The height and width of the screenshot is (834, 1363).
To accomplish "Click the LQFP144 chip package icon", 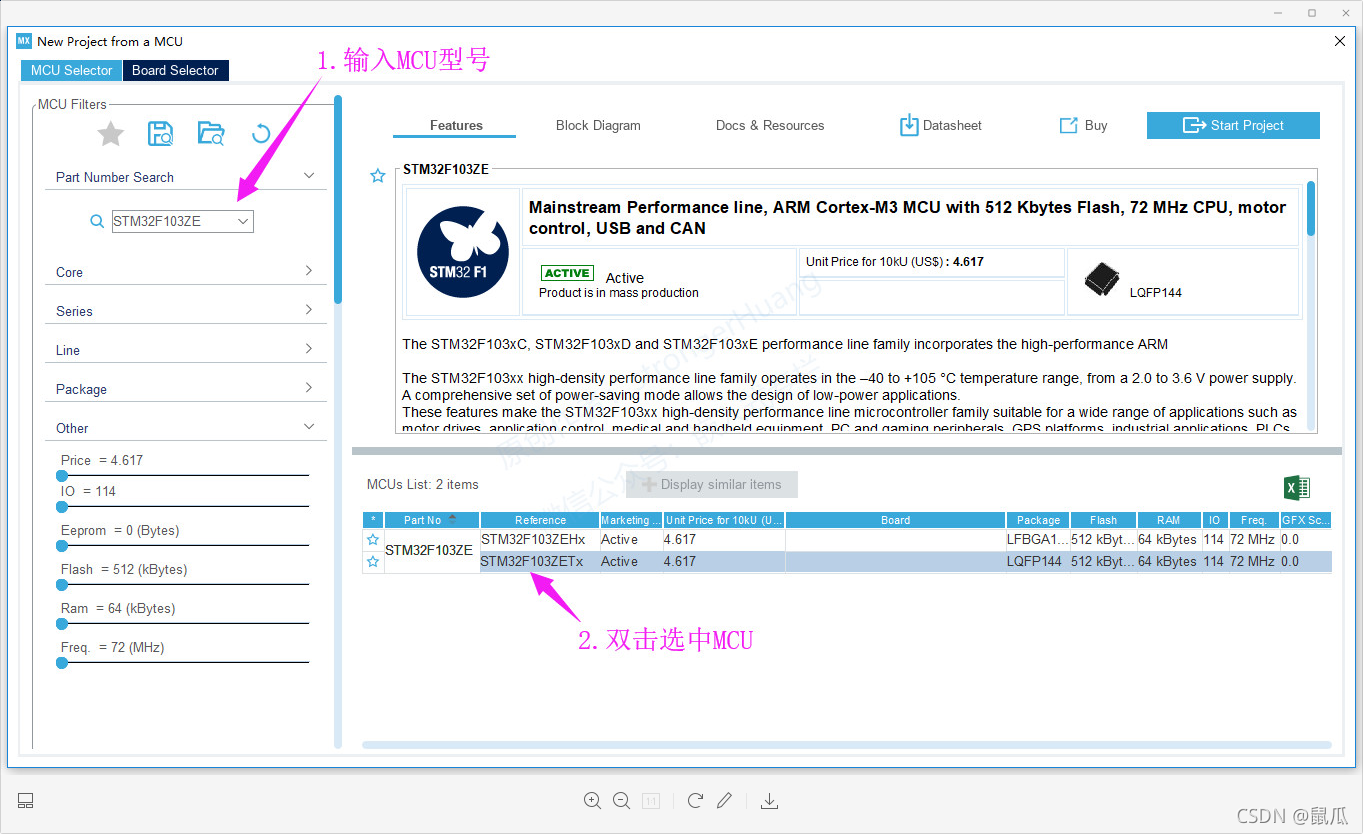I will click(x=1103, y=280).
